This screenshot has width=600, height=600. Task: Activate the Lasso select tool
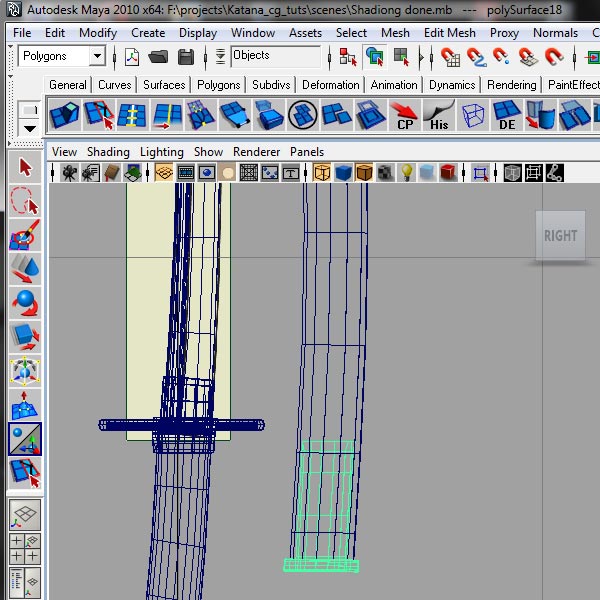(x=25, y=201)
